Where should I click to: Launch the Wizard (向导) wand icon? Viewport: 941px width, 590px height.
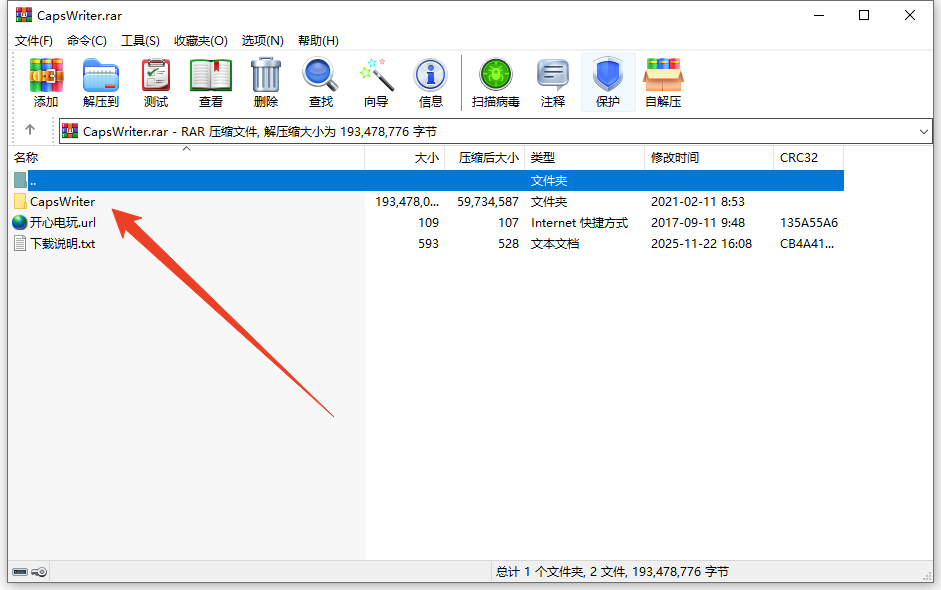(376, 82)
